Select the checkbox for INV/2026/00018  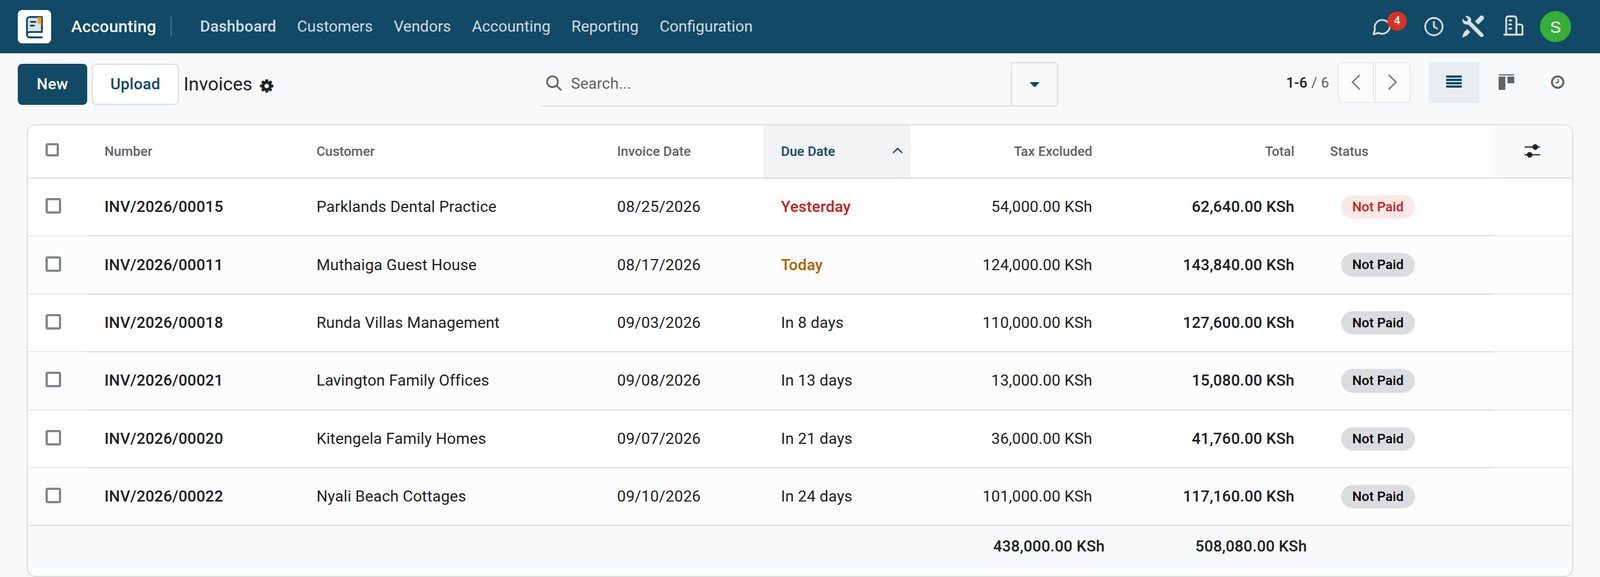tap(54, 322)
